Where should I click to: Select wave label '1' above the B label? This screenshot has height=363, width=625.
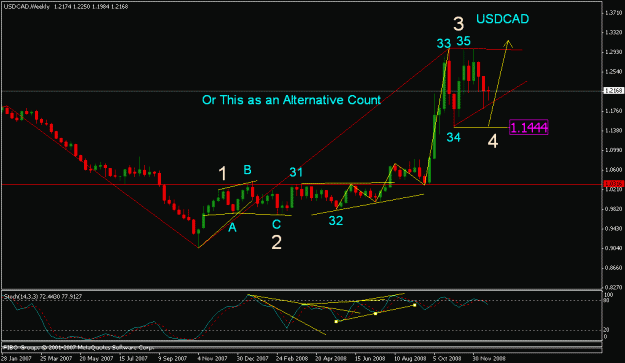[x=222, y=174]
